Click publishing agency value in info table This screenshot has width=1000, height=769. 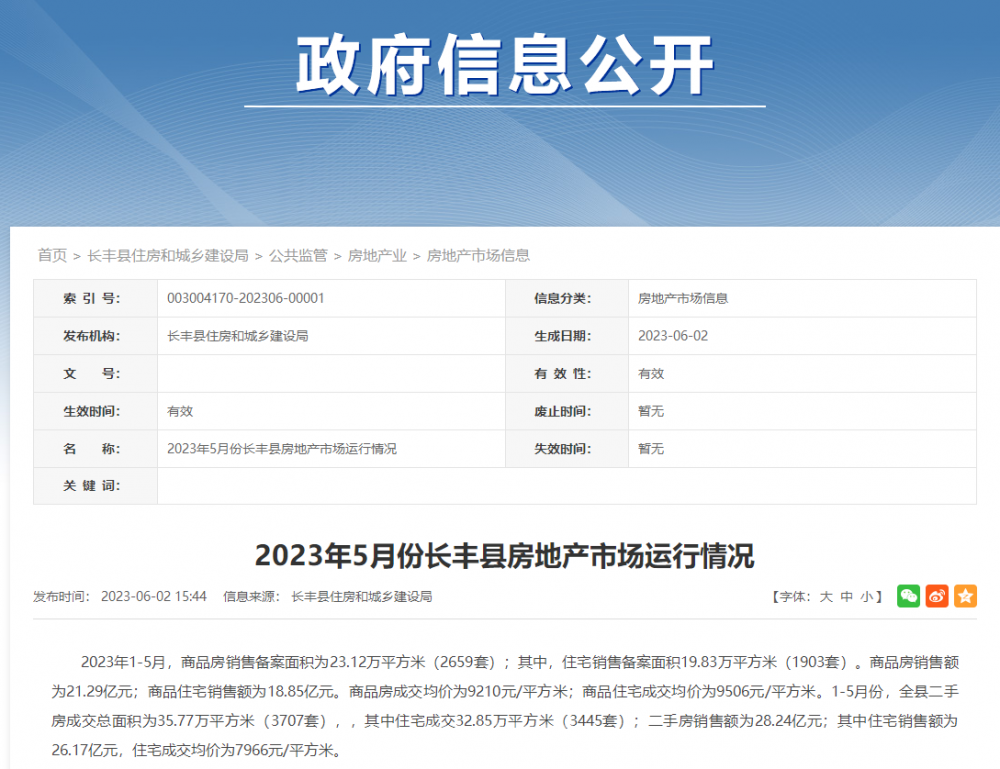[x=237, y=336]
